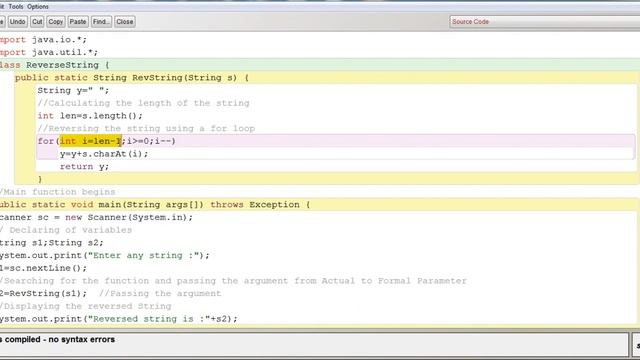Click the 'Calculating the length' comment
Image resolution: width=640 pixels, height=360 pixels.
coord(143,103)
